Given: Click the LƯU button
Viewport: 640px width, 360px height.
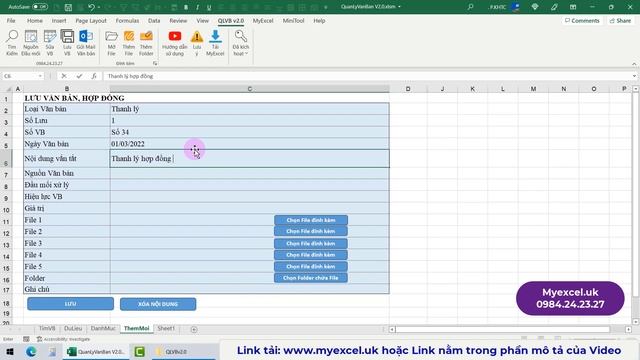Looking at the screenshot, I should [x=70, y=304].
